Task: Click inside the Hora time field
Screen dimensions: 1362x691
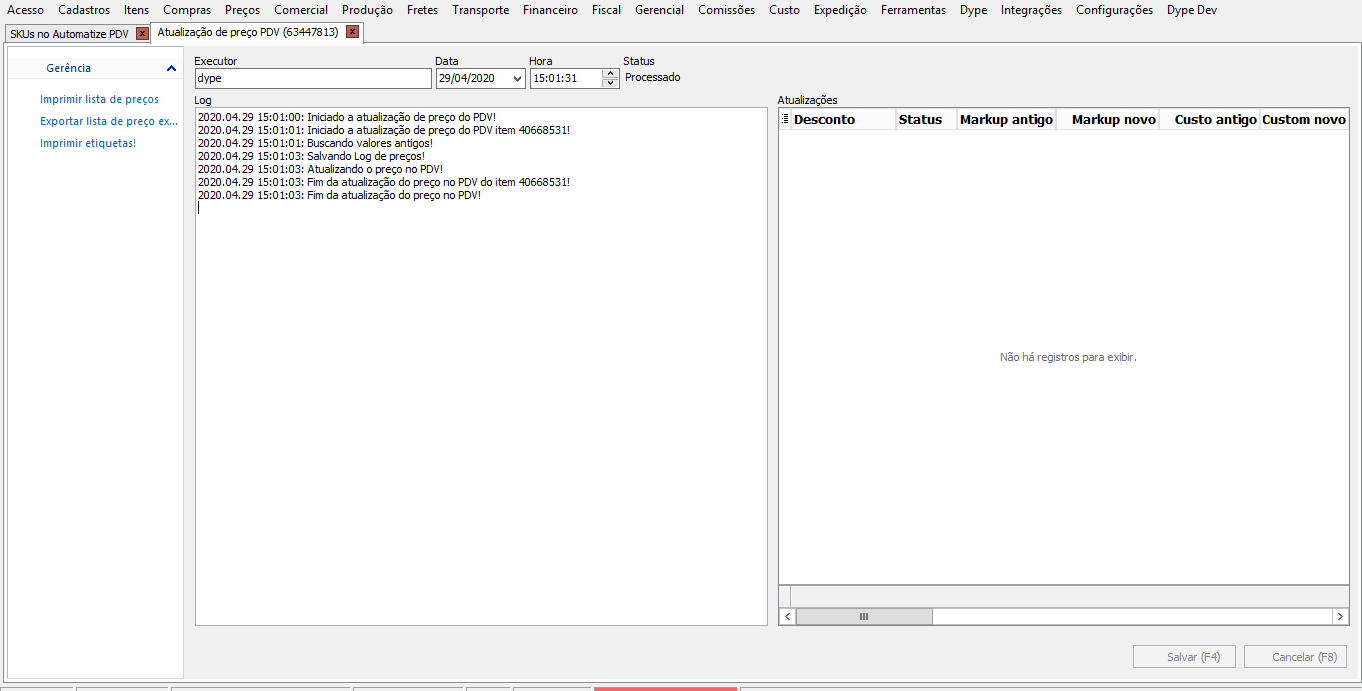Action: pyautogui.click(x=566, y=78)
